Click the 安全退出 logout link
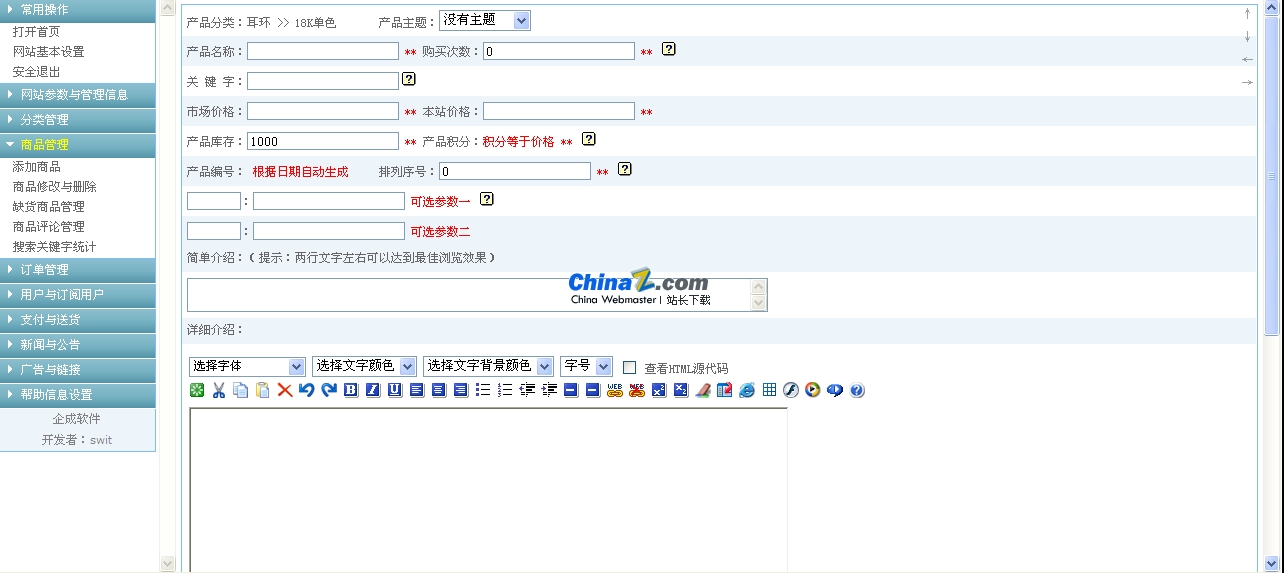This screenshot has width=1284, height=573. coord(36,72)
